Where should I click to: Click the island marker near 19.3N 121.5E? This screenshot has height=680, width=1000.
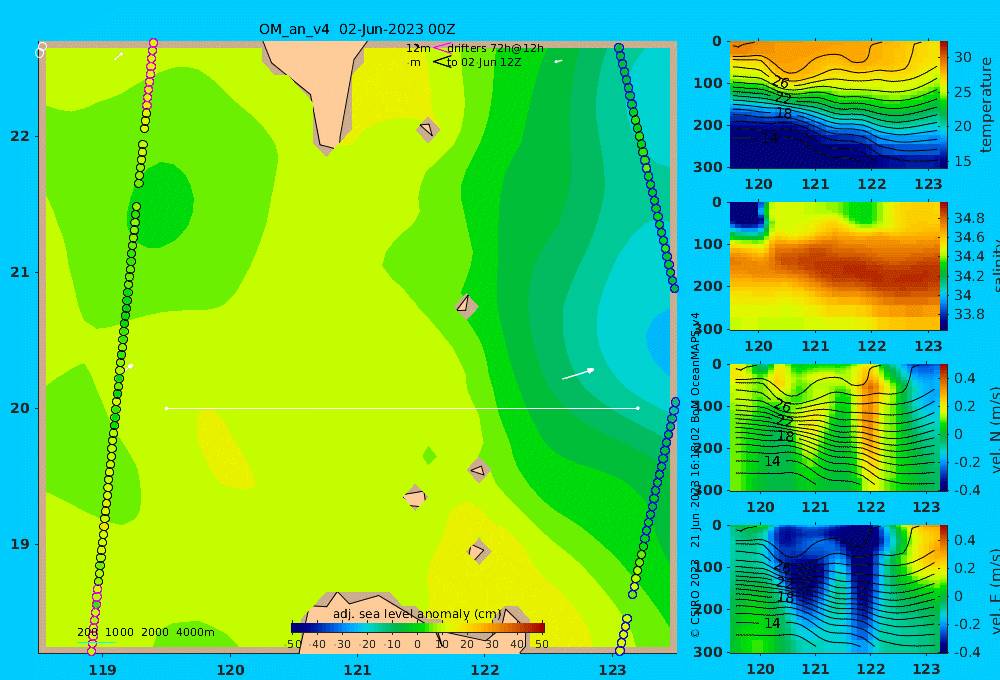415,497
